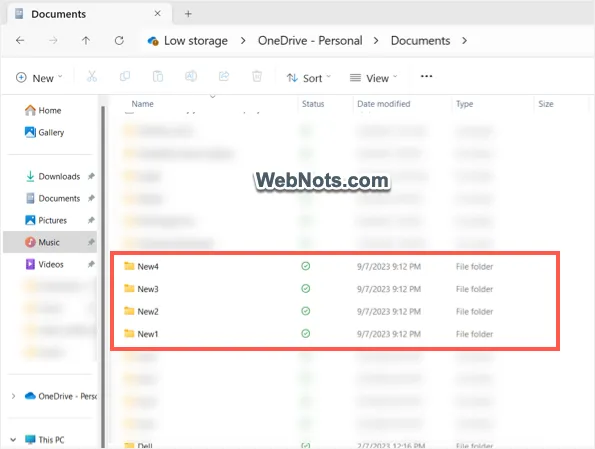Click the pin icon next to Documents

(x=91, y=198)
